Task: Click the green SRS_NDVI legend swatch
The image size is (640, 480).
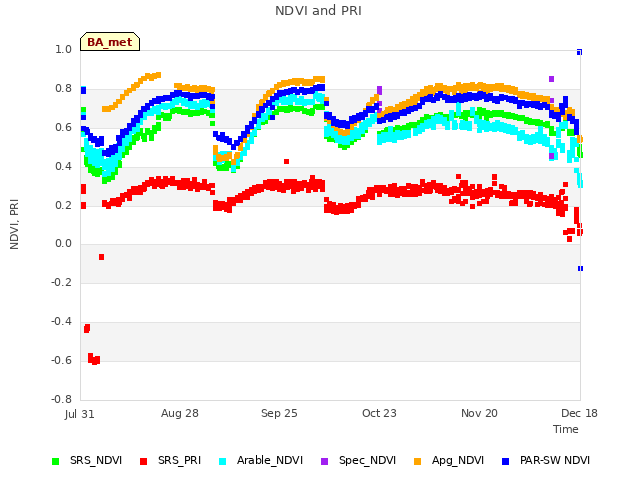Action: click(x=56, y=461)
